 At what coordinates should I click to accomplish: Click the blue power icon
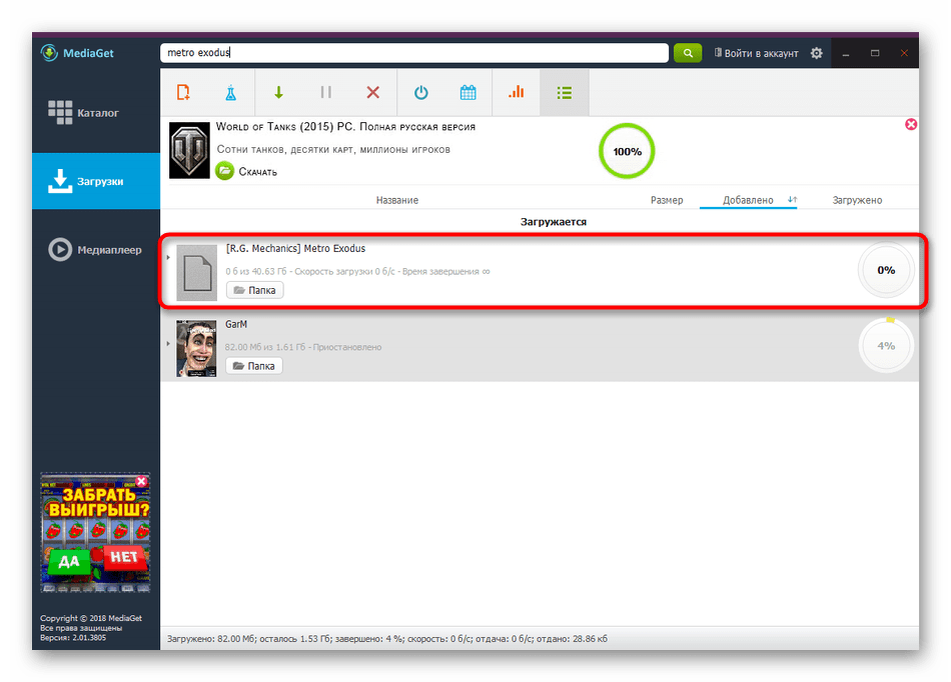point(421,92)
